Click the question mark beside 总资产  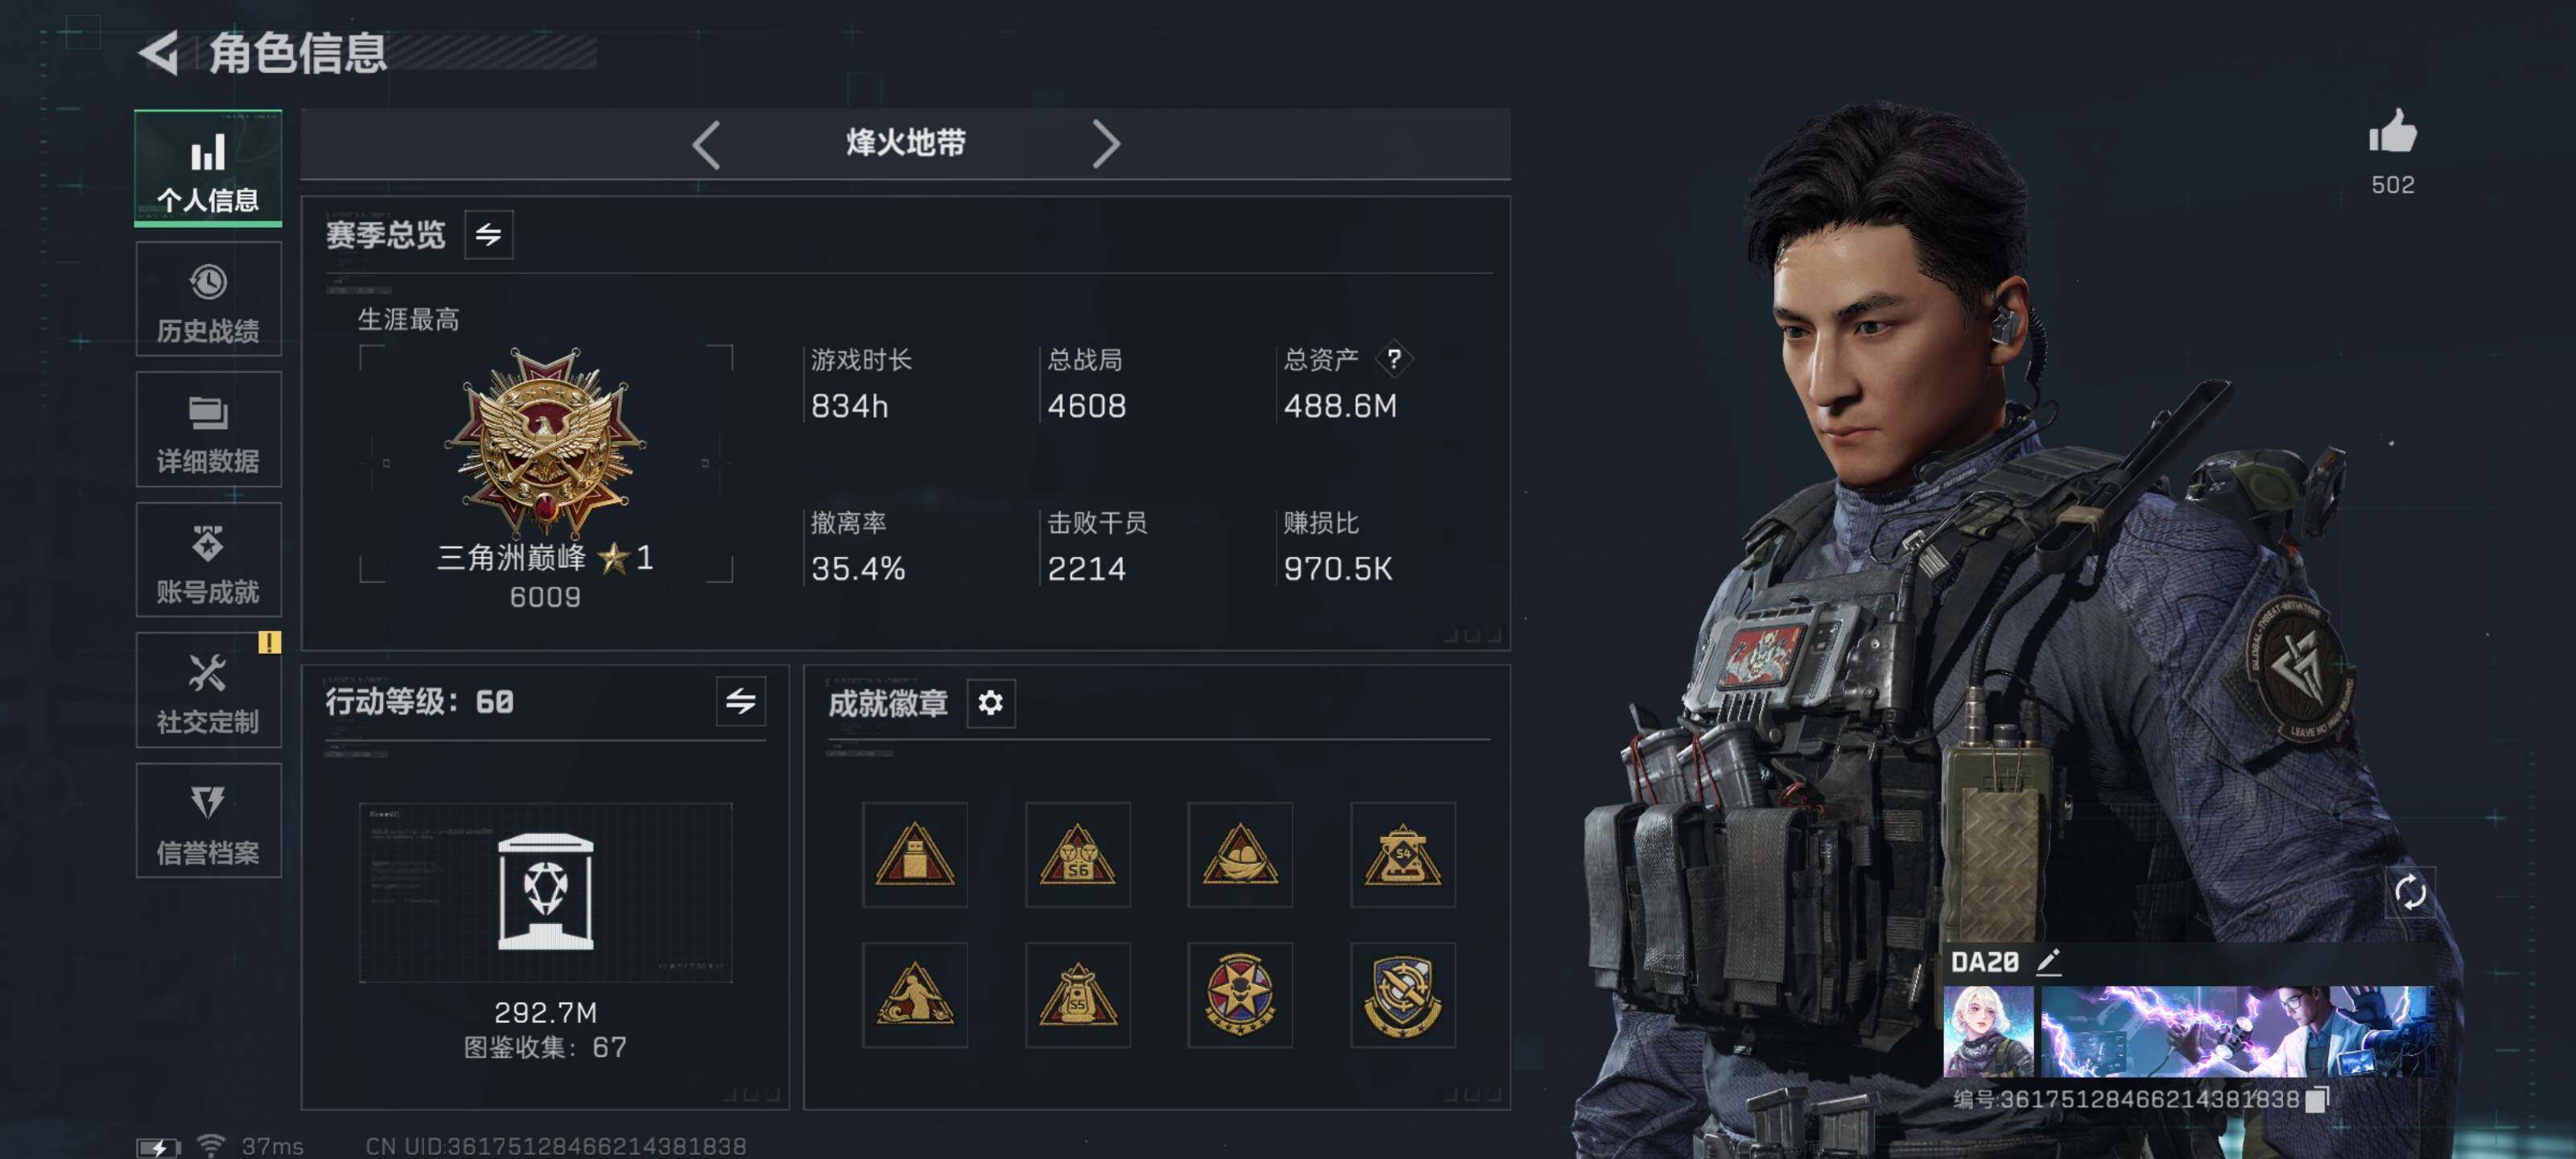[x=1393, y=358]
